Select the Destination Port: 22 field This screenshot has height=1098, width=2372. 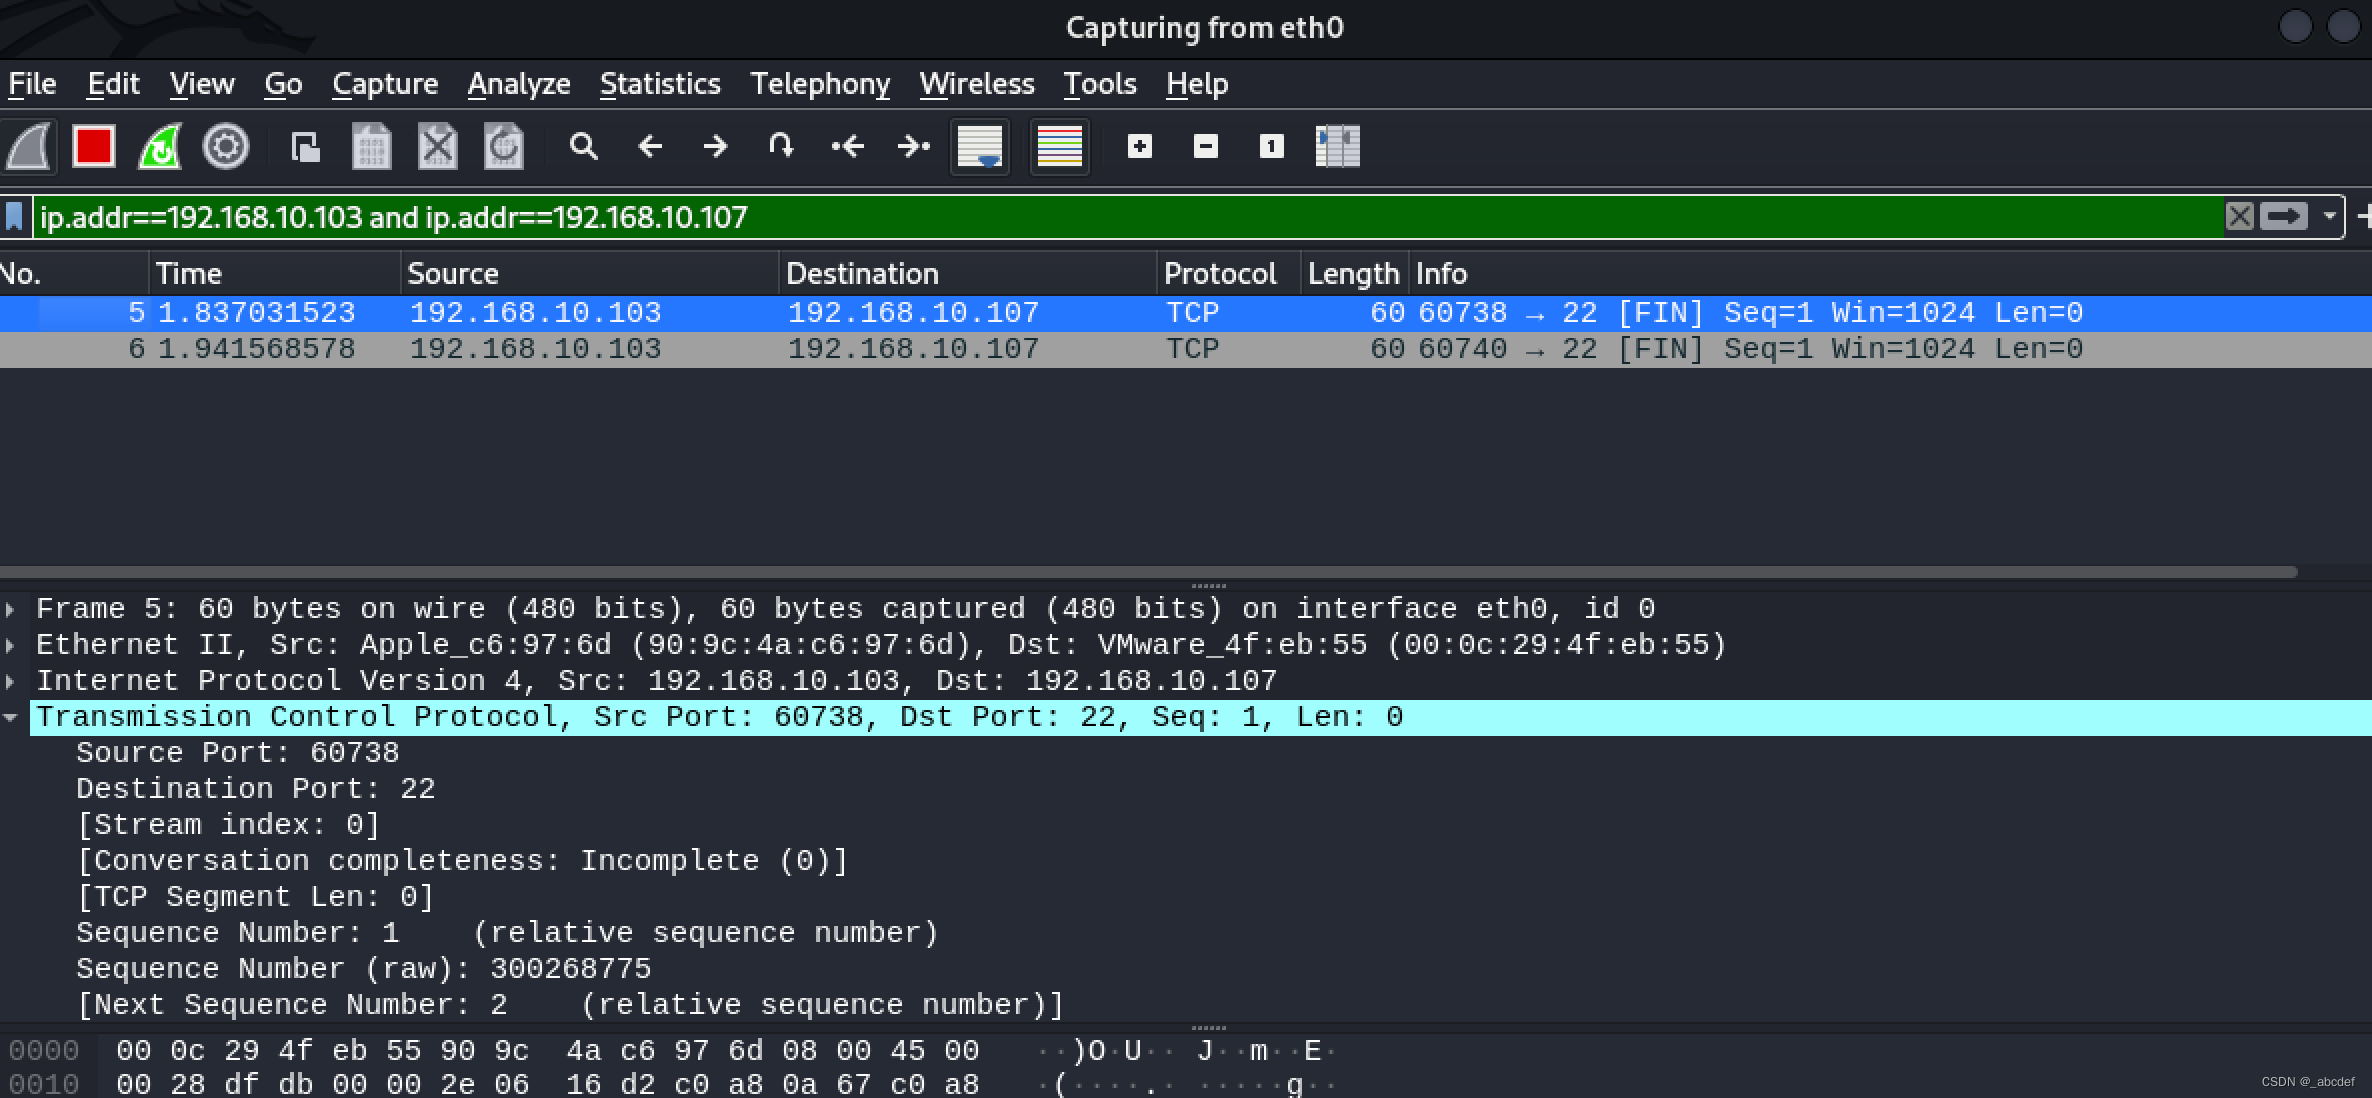point(256,789)
